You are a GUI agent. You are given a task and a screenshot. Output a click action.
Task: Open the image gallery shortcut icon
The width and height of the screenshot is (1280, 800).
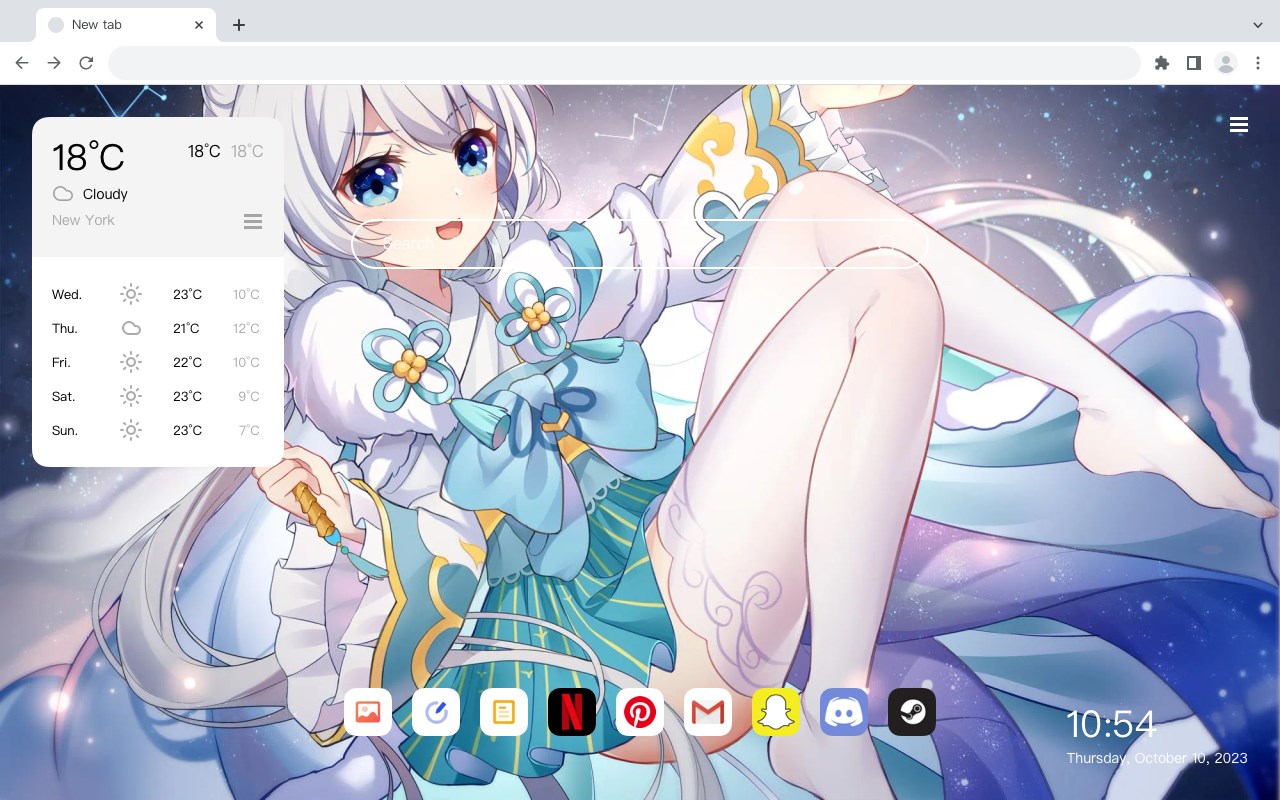pos(368,712)
